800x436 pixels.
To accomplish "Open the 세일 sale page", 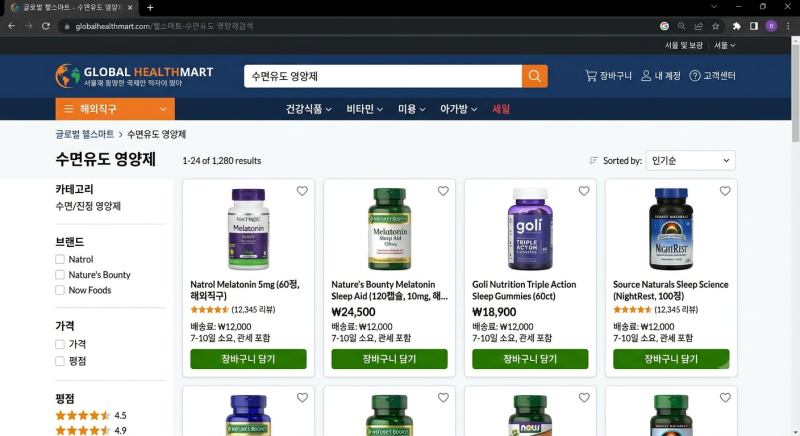I will (501, 109).
